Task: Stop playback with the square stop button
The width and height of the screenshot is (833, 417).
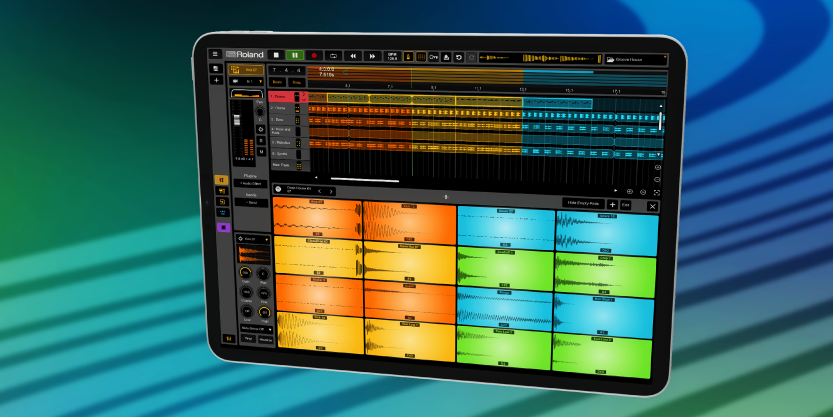Action: tap(276, 55)
